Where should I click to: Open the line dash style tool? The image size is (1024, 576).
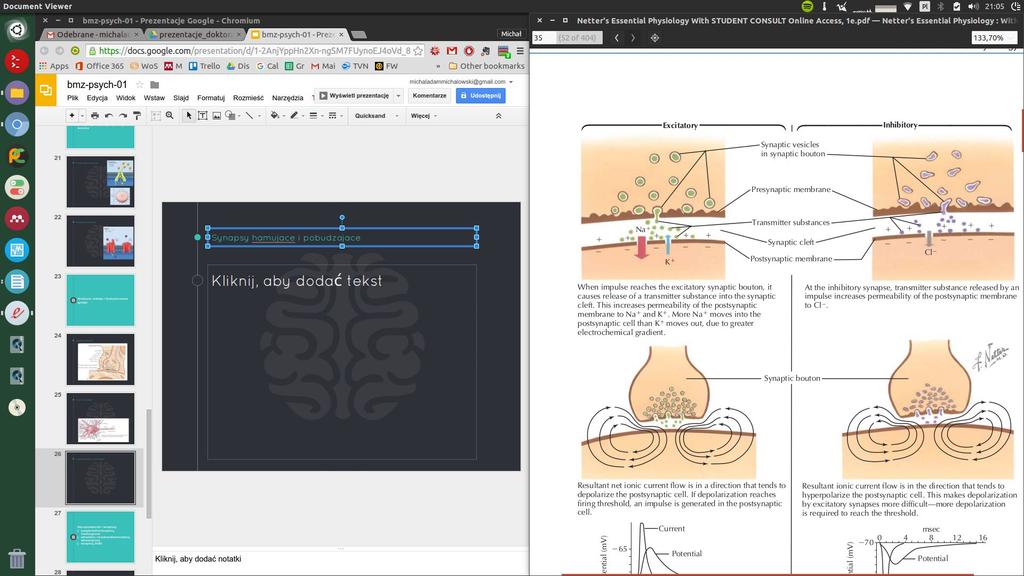coord(332,116)
